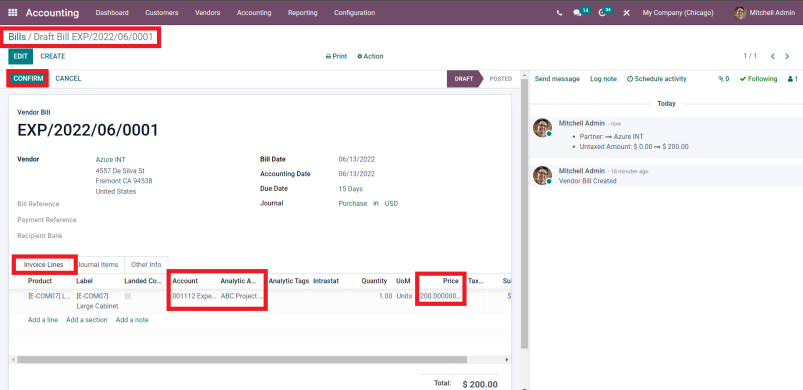Click the phone call icon

559,13
